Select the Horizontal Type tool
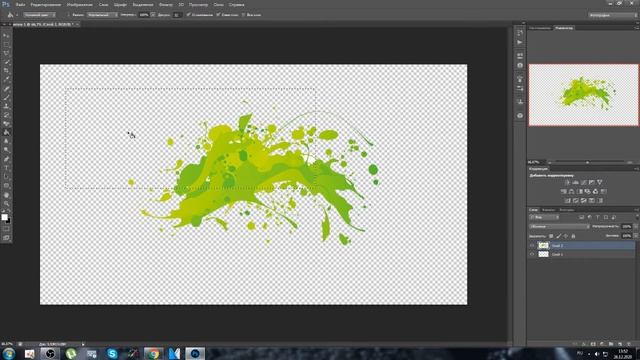Image resolution: width=640 pixels, height=360 pixels. pyautogui.click(x=6, y=168)
